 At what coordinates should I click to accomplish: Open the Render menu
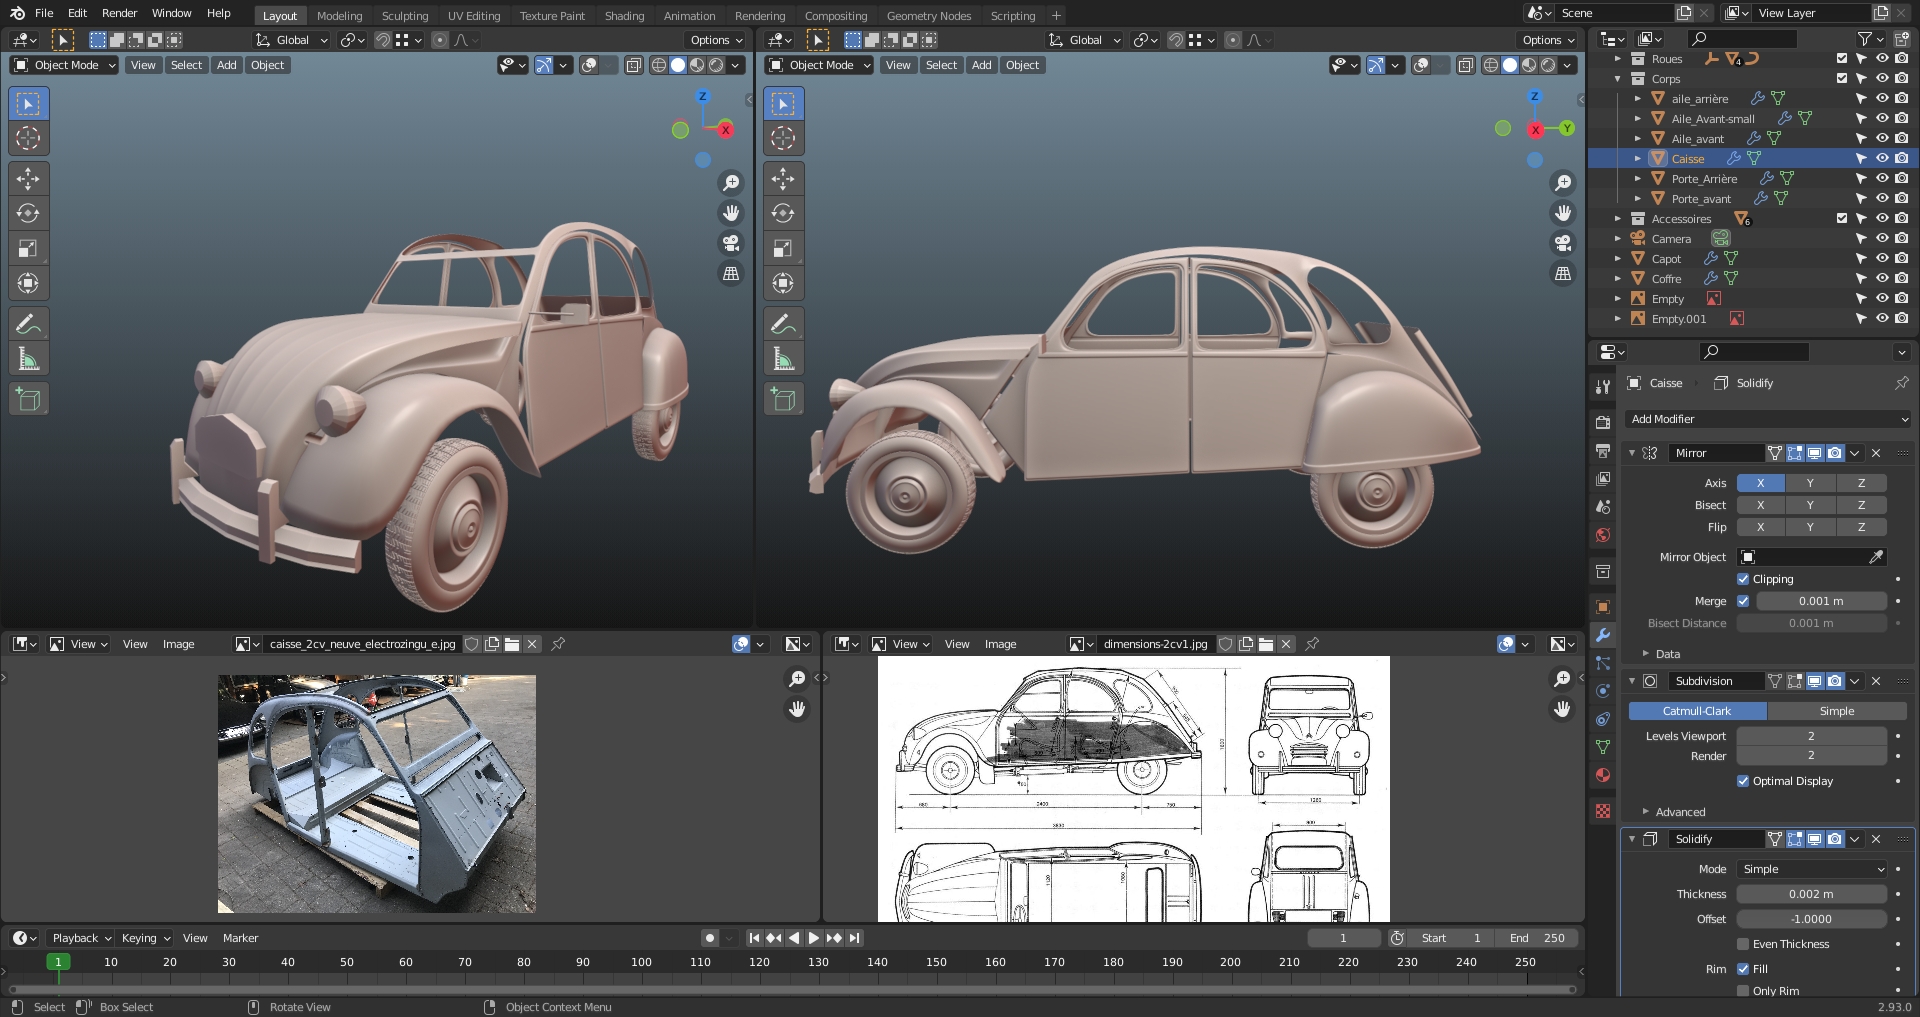[x=119, y=13]
